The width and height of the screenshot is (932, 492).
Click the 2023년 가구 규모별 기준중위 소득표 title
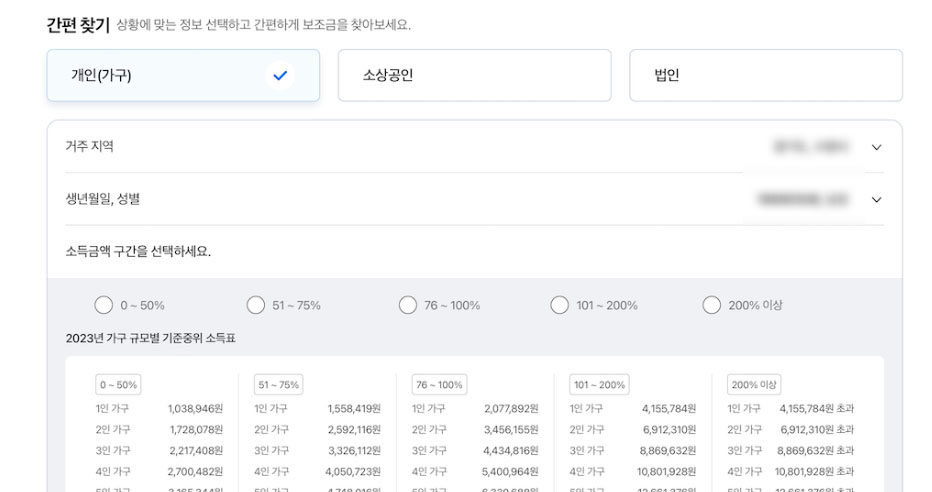pos(150,338)
